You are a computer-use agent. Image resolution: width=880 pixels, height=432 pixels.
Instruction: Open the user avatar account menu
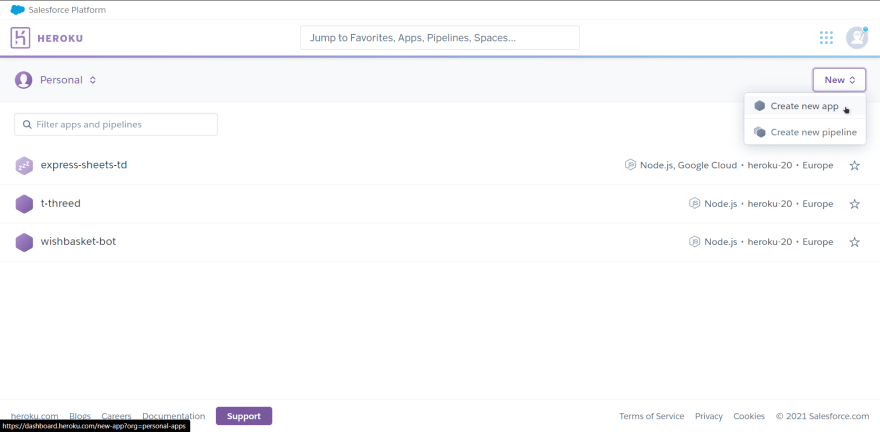coord(857,38)
